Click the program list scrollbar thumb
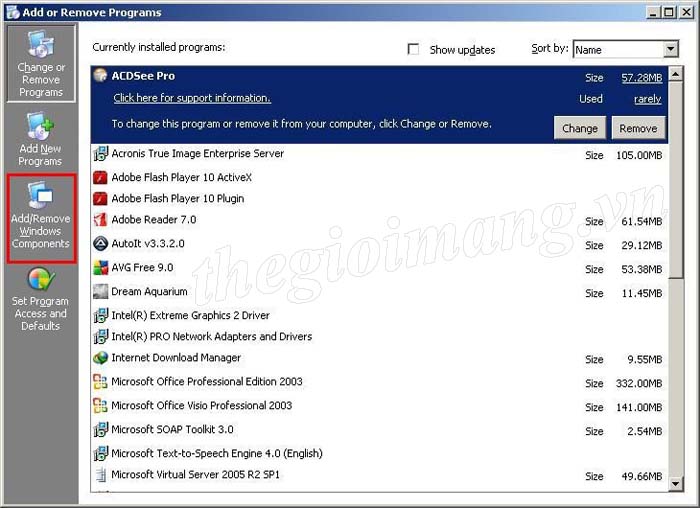 [676, 179]
